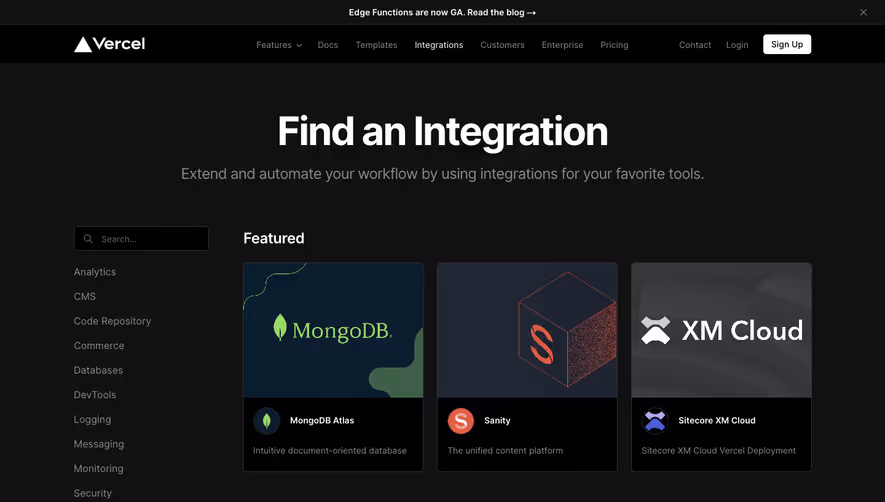Select the Monitoring category

point(98,469)
